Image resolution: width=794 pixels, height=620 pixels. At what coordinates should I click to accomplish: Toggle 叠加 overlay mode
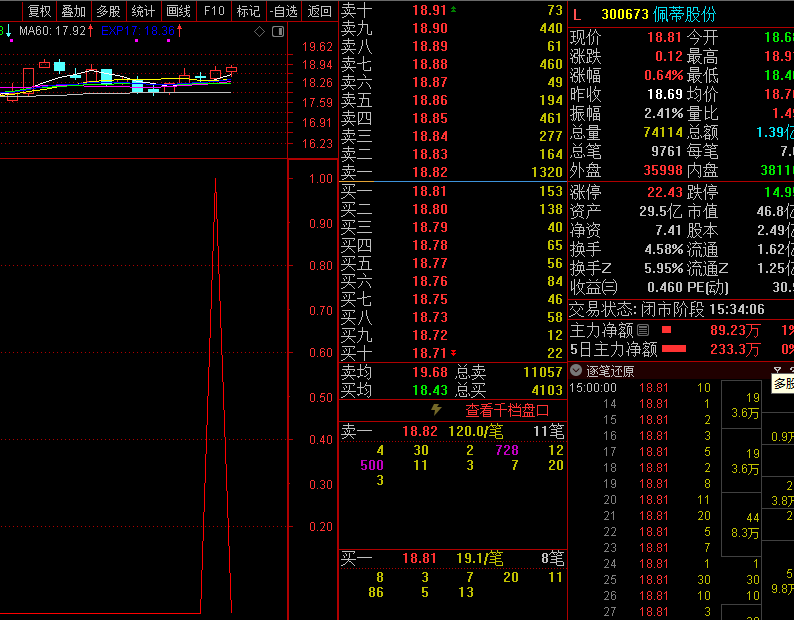coord(73,11)
